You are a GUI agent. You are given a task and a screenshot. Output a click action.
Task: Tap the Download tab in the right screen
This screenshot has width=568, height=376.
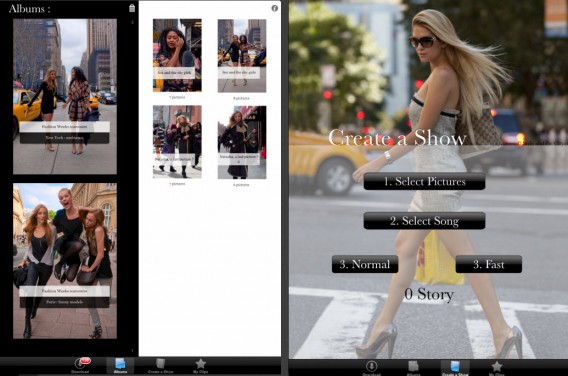pos(372,368)
